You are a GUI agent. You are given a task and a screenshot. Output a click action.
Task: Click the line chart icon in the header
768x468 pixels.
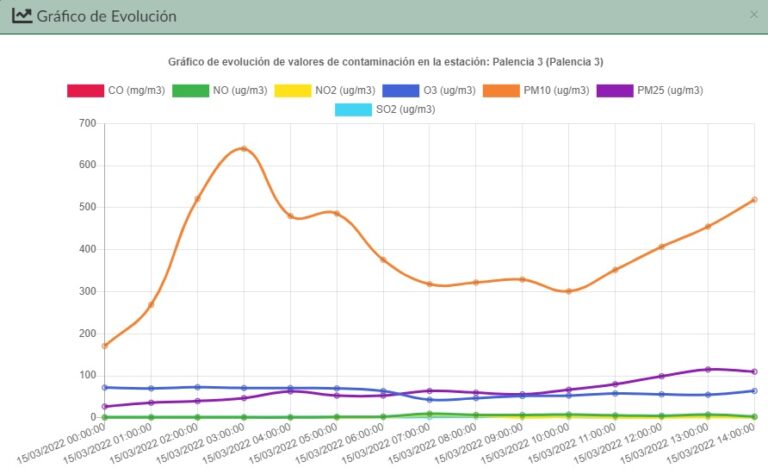pos(22,16)
